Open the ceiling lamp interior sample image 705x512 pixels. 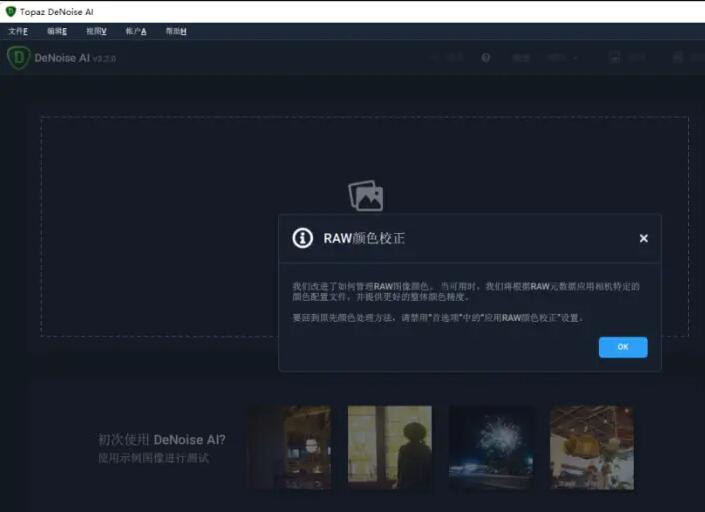coord(592,447)
